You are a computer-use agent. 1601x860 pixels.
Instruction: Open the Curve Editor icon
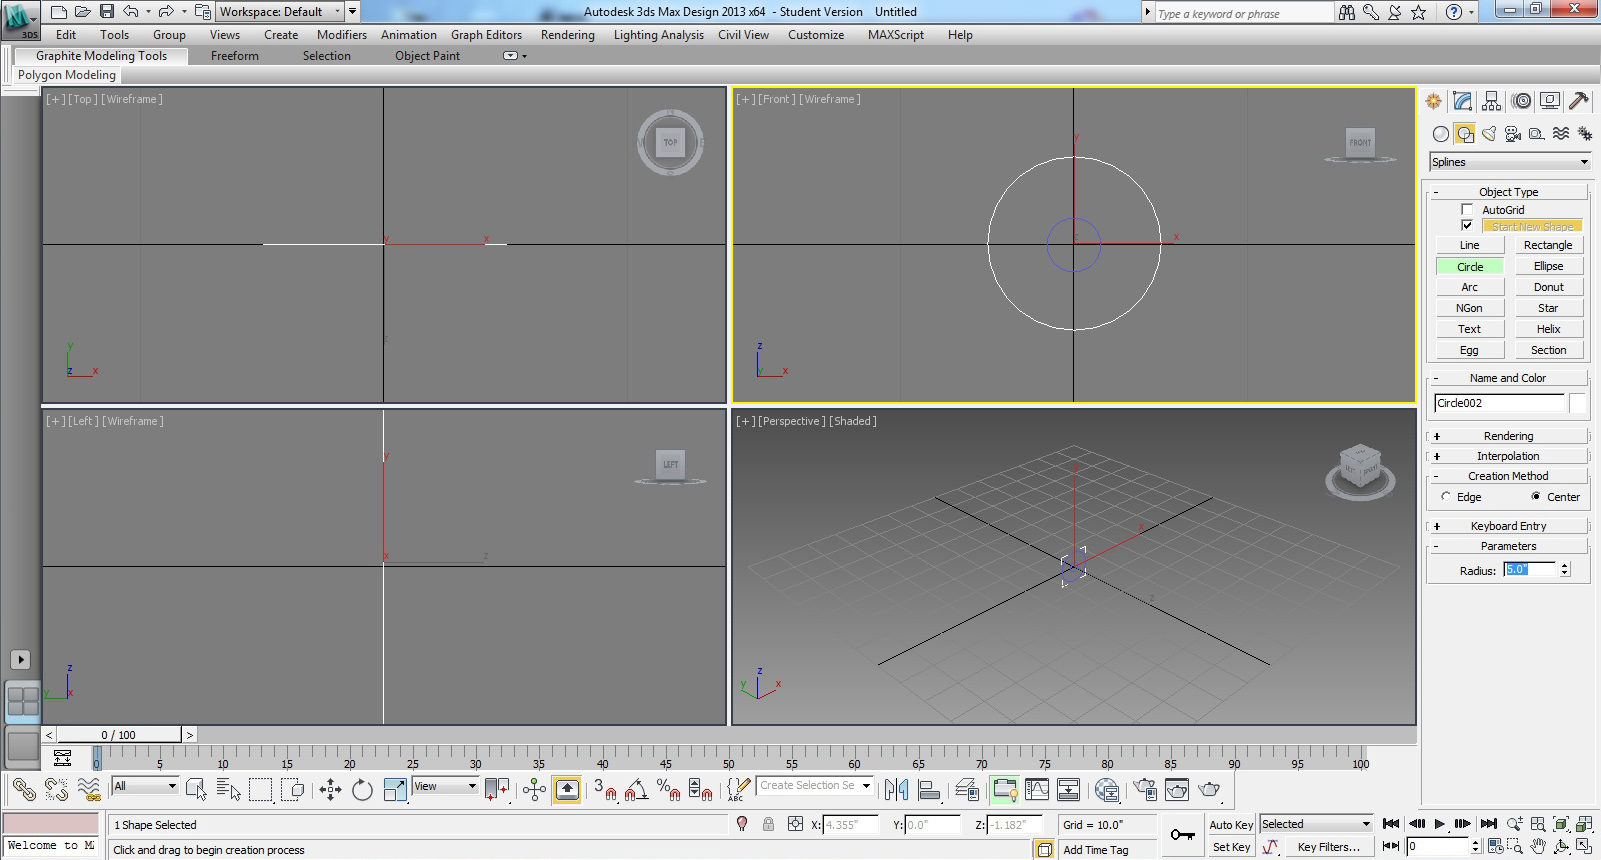point(1037,790)
